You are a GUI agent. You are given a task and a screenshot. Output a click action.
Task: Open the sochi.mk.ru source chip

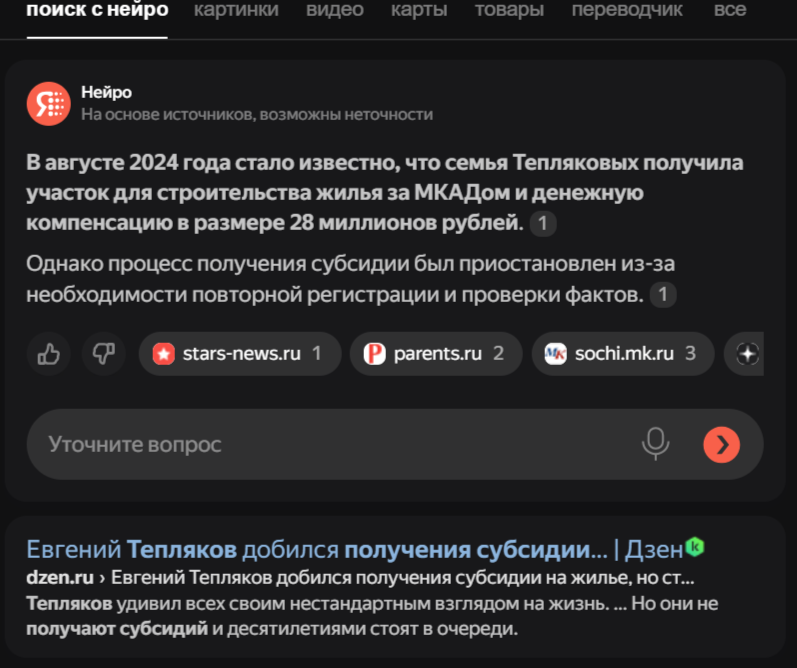[623, 354]
